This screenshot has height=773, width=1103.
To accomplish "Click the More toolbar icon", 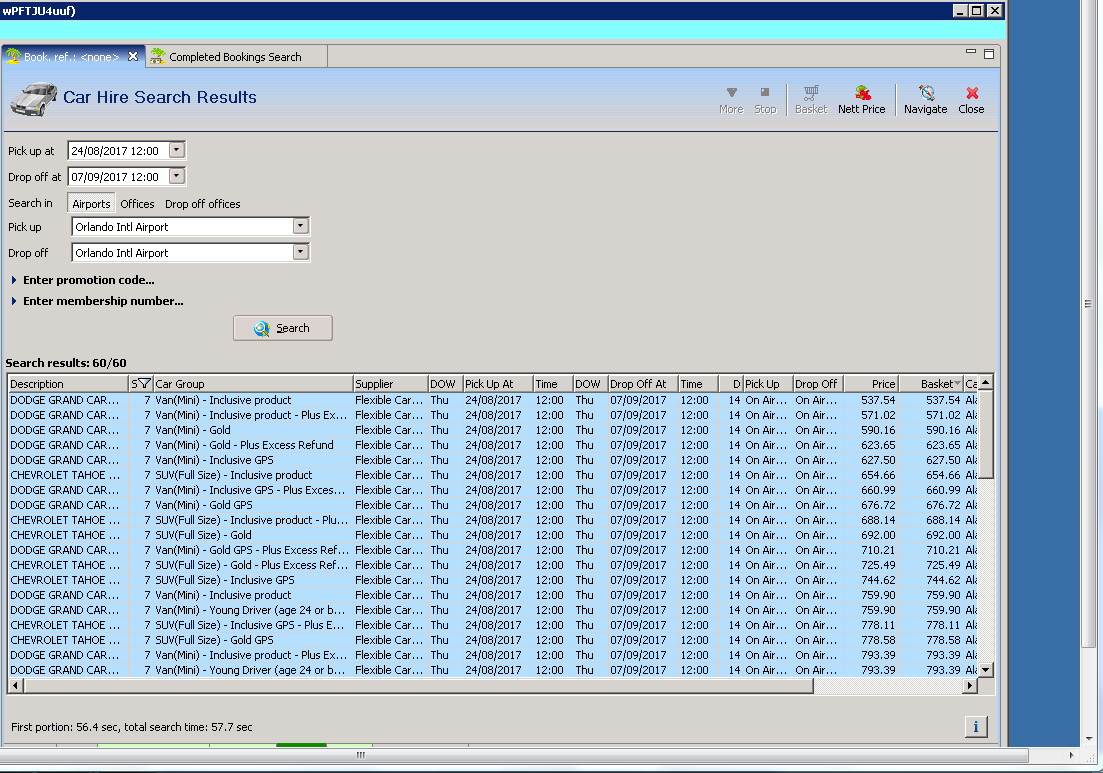I will click(731, 100).
